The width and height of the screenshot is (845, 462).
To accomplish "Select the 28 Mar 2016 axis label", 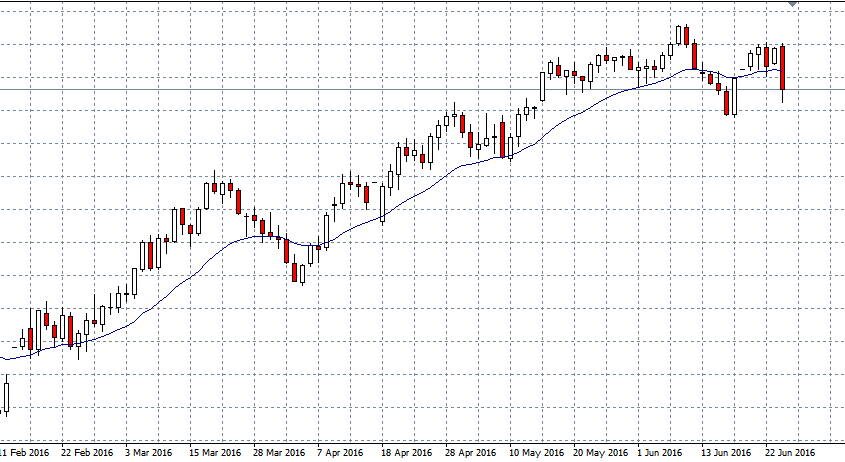I will [279, 452].
